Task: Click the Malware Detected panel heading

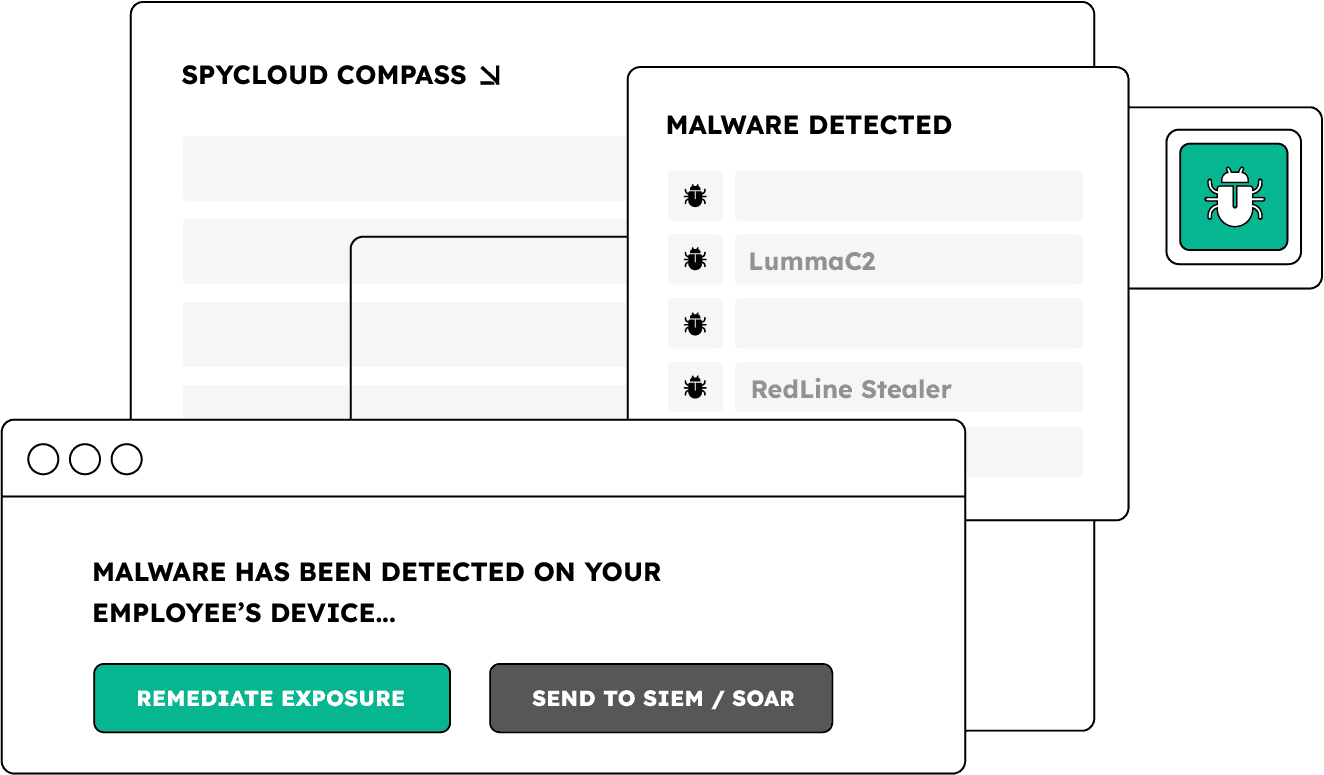Action: pyautogui.click(x=808, y=126)
